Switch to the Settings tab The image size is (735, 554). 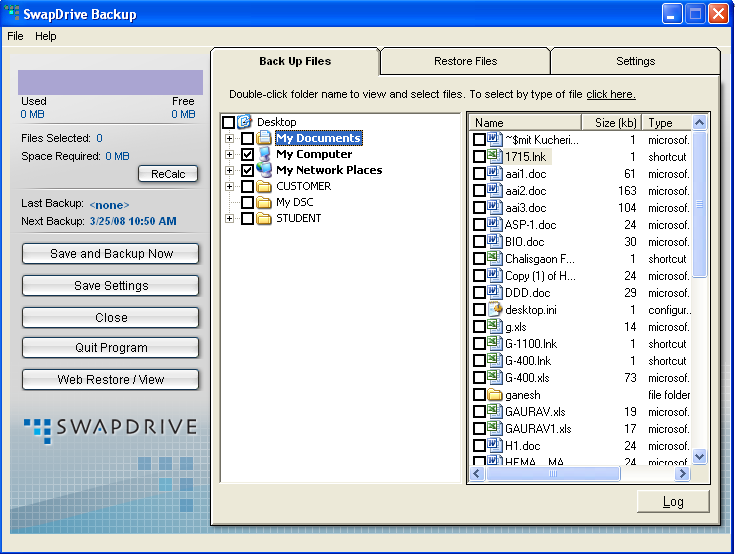point(636,61)
